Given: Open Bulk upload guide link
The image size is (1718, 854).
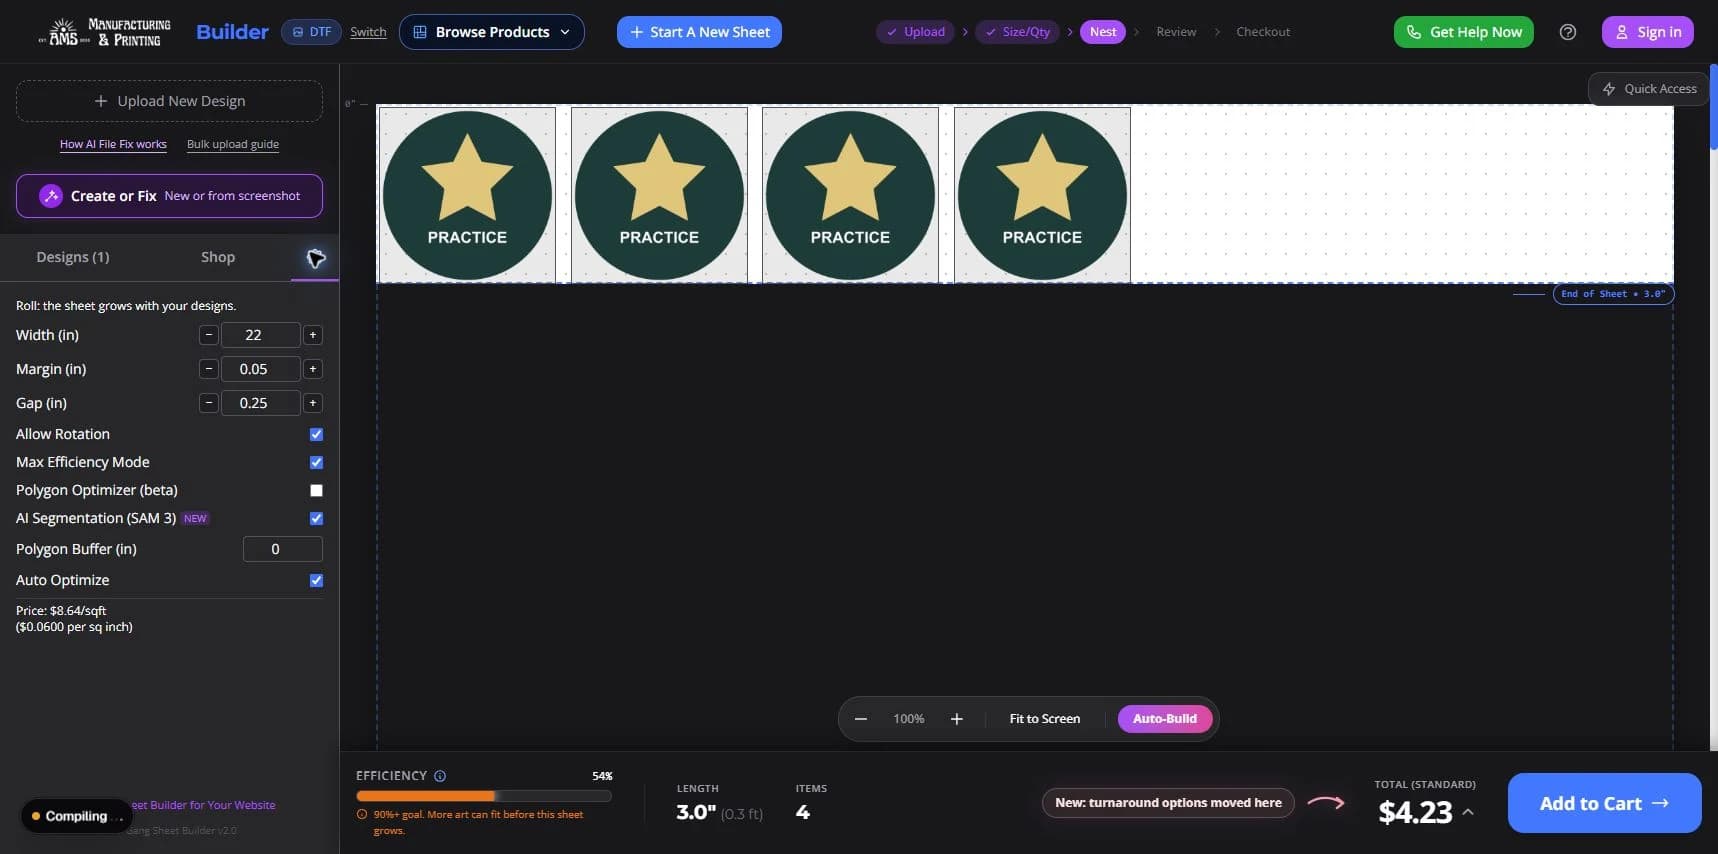Looking at the screenshot, I should tap(233, 144).
